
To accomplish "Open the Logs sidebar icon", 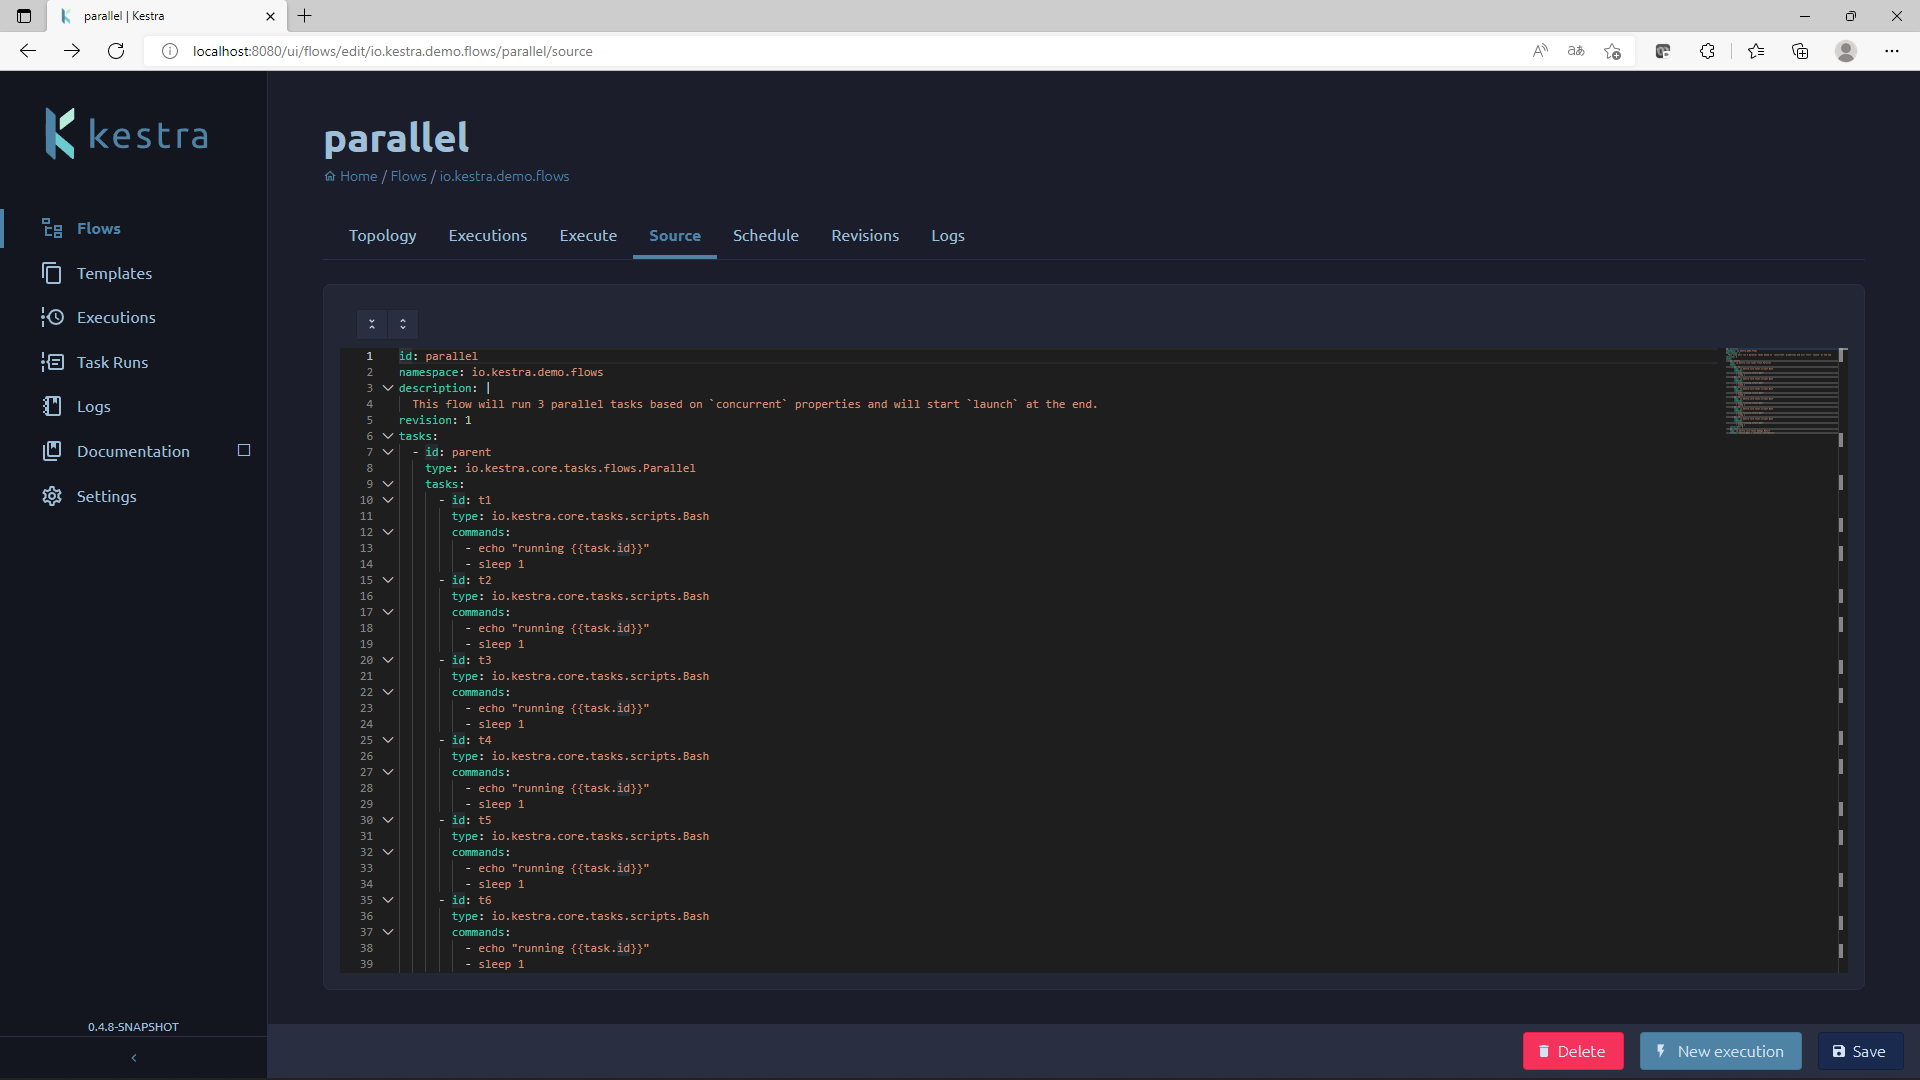I will point(52,406).
